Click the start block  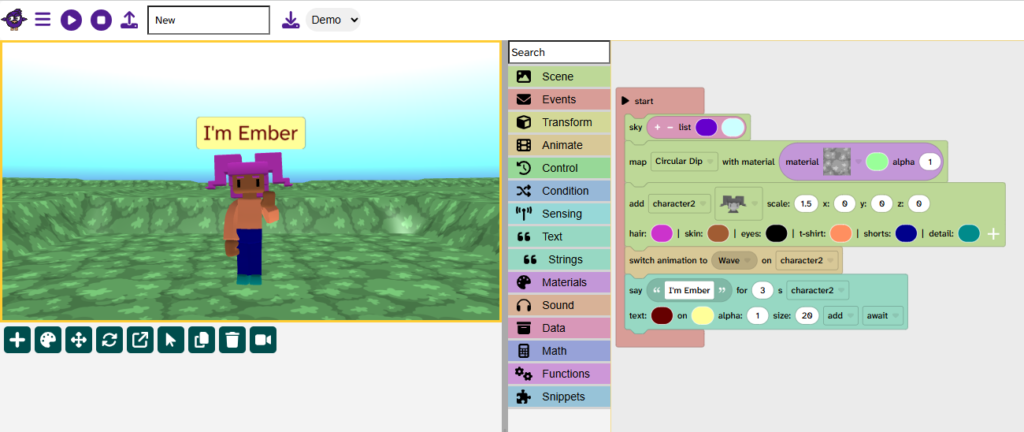(x=660, y=101)
